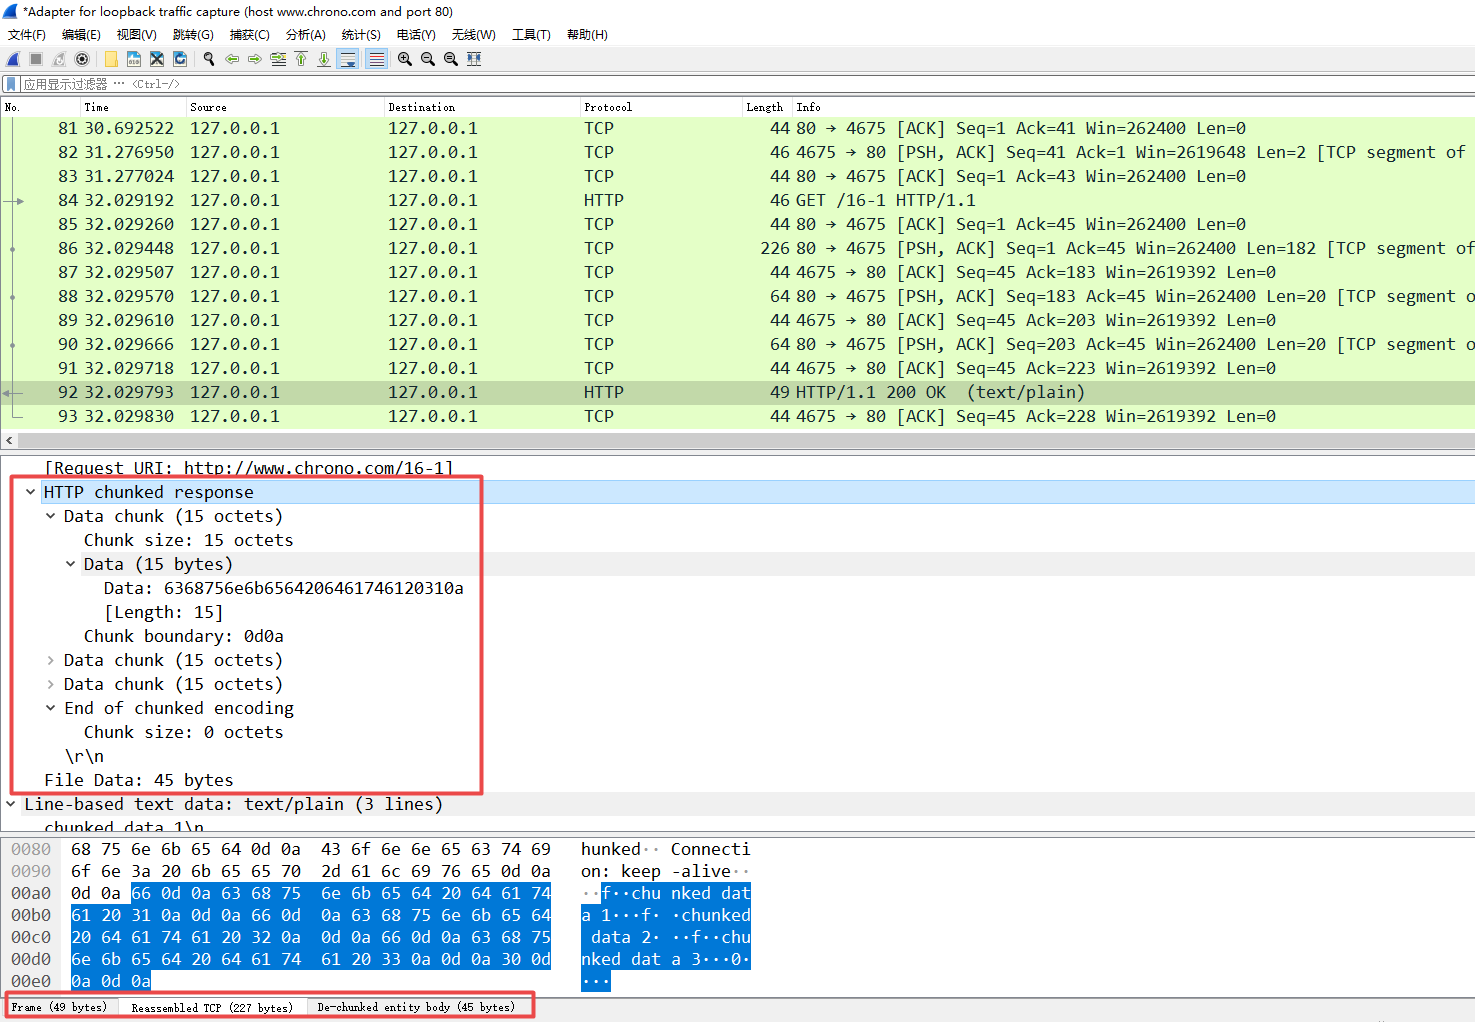Screen dimensions: 1475x1022
Task: Find a packet magnifier icon
Action: (209, 59)
